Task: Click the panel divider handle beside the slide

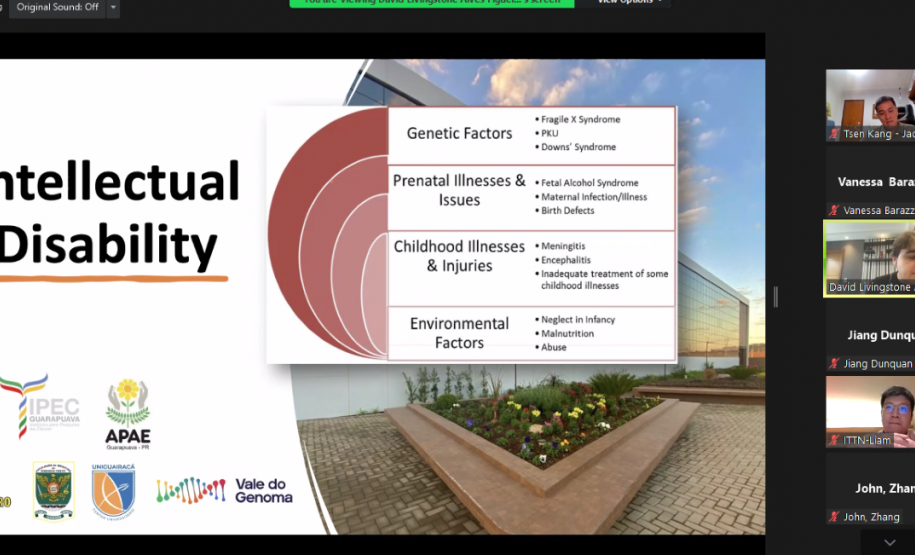Action: [x=775, y=296]
